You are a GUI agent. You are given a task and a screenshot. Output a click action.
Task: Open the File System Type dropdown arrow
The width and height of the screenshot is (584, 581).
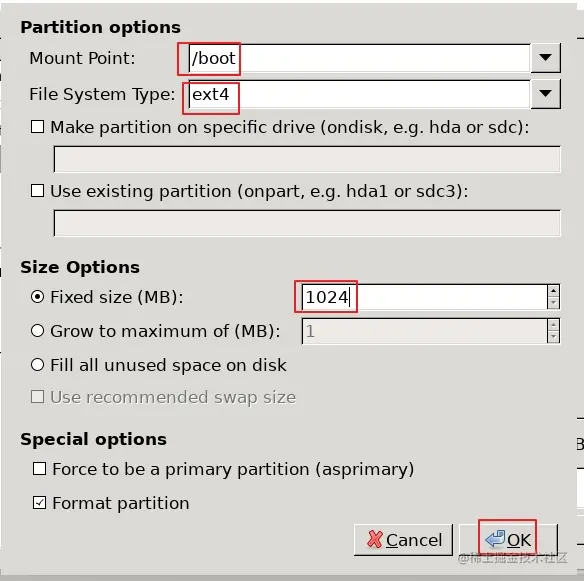pos(545,93)
